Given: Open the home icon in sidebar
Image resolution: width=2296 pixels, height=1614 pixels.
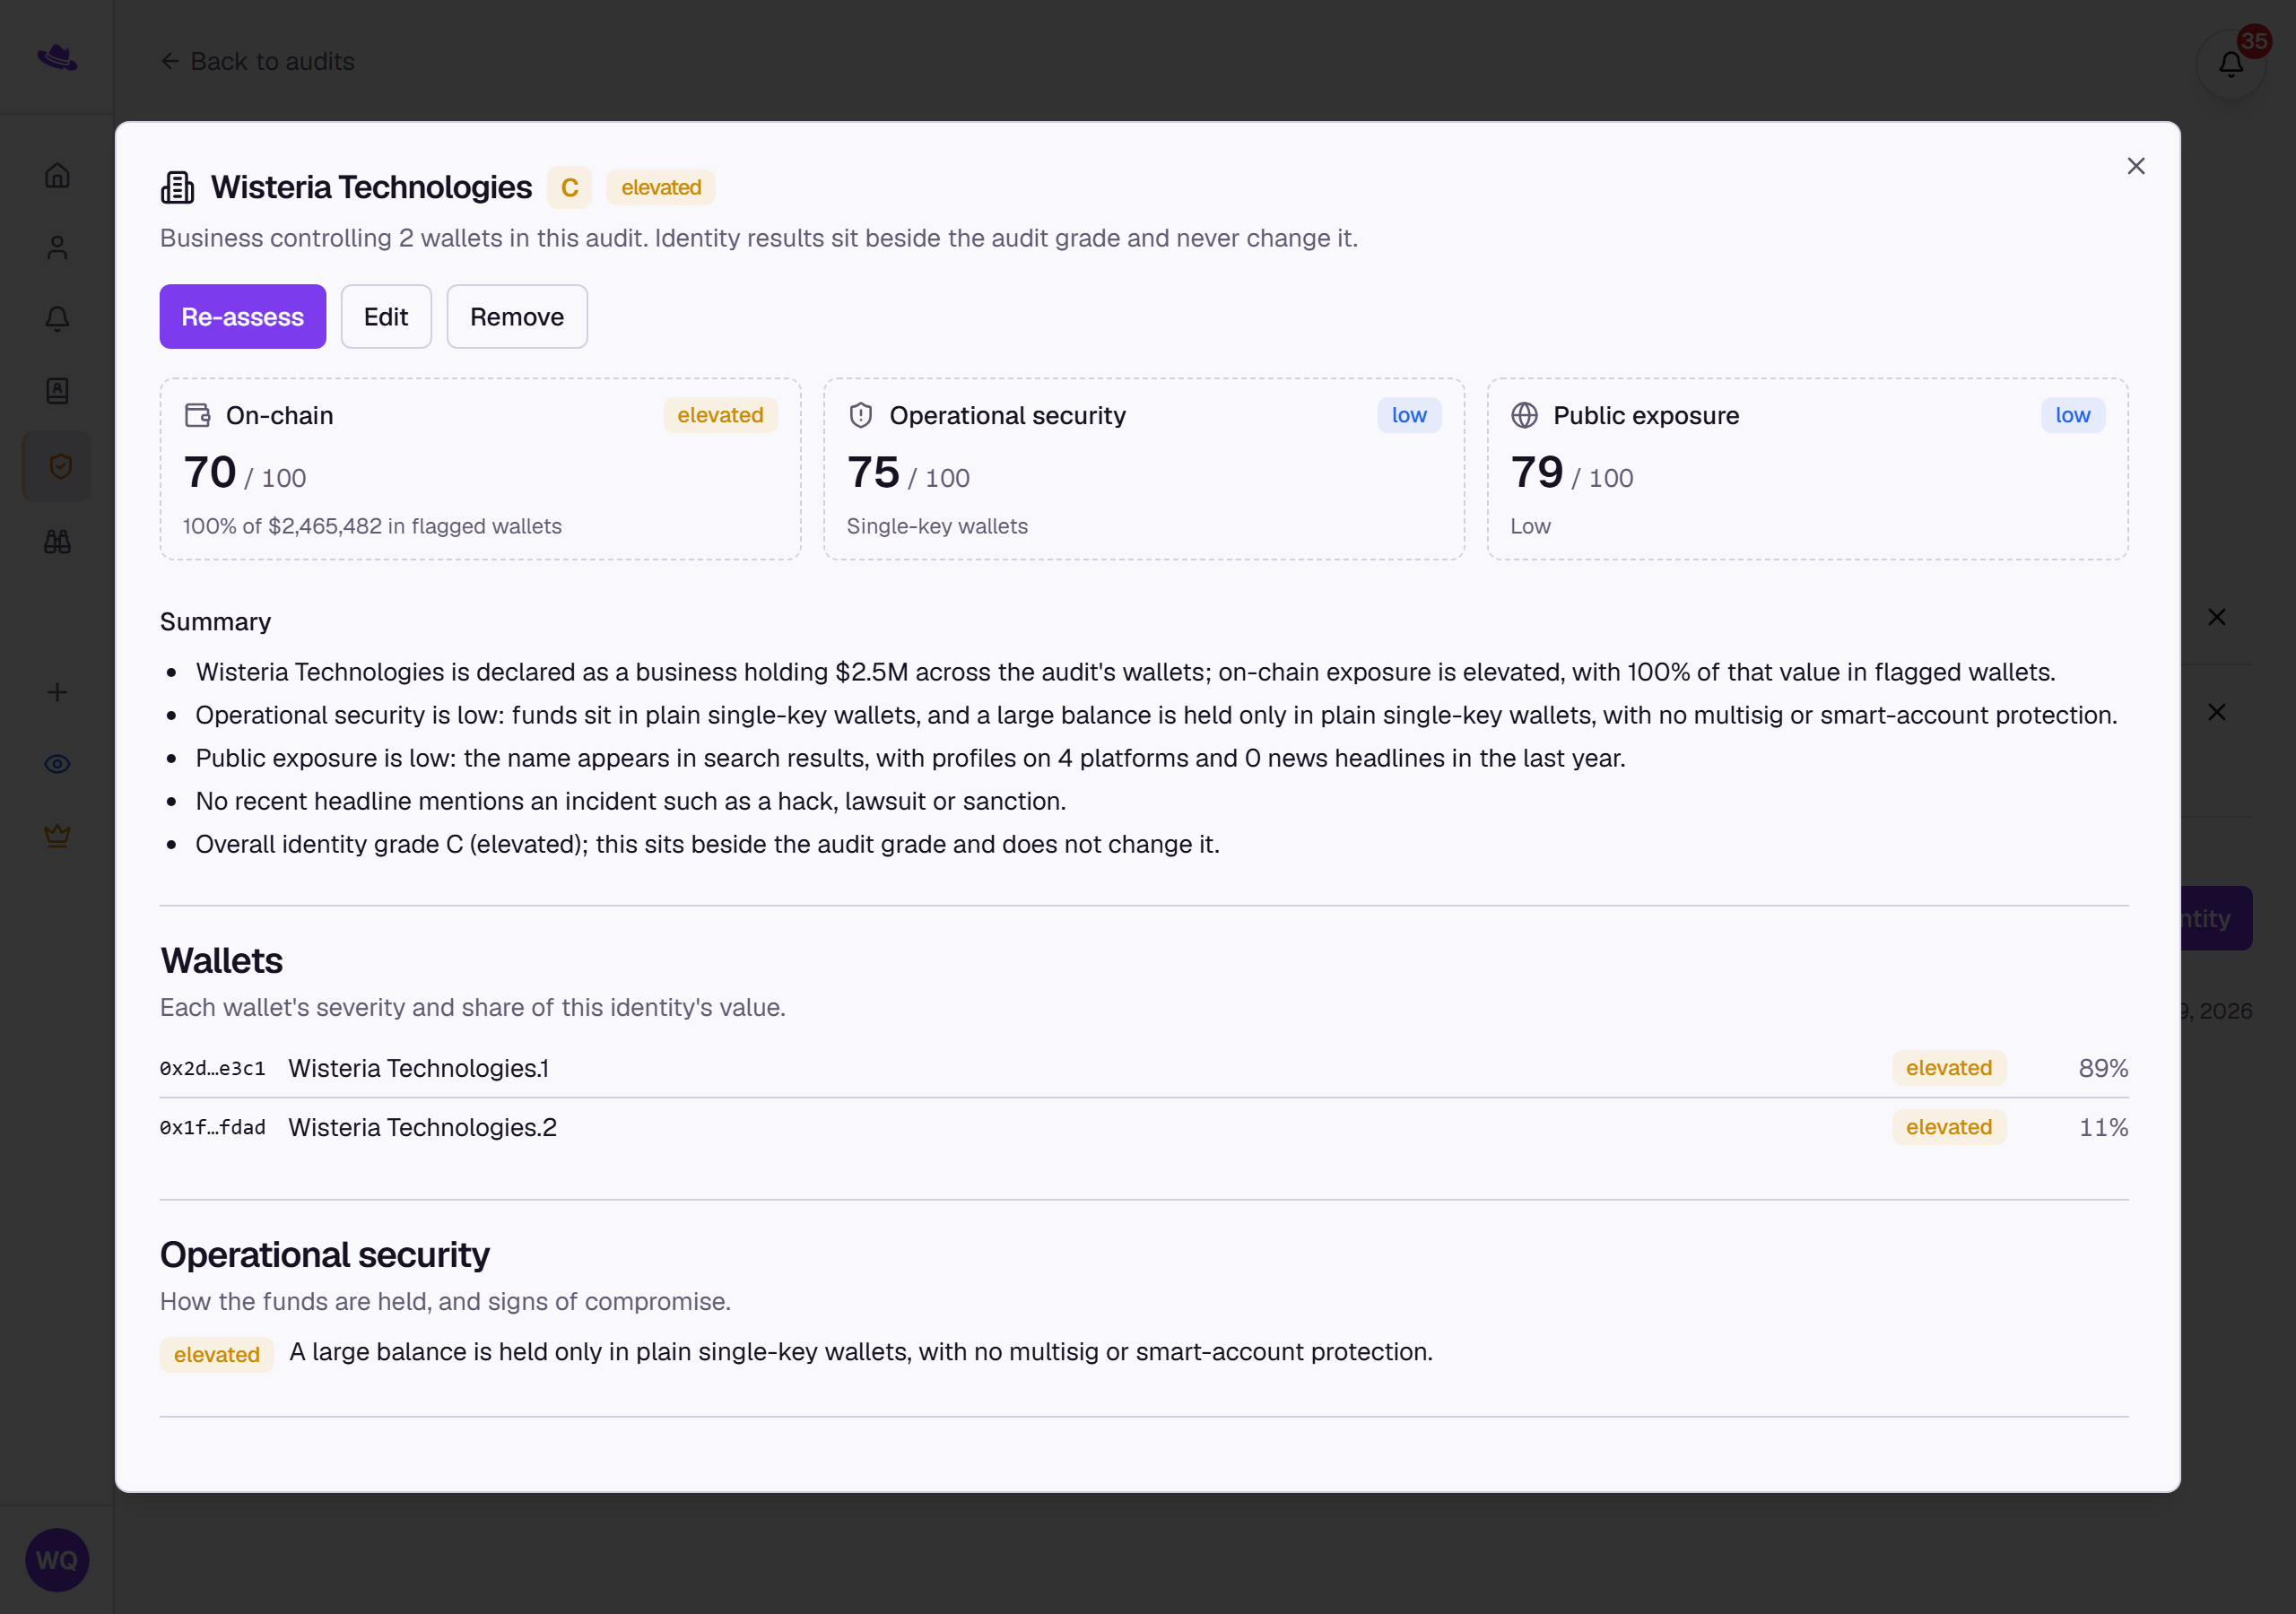Looking at the screenshot, I should 57,175.
